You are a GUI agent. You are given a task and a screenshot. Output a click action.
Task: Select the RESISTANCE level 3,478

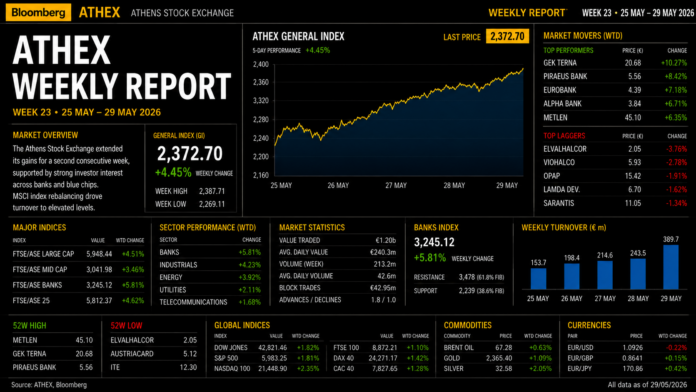pyautogui.click(x=459, y=277)
